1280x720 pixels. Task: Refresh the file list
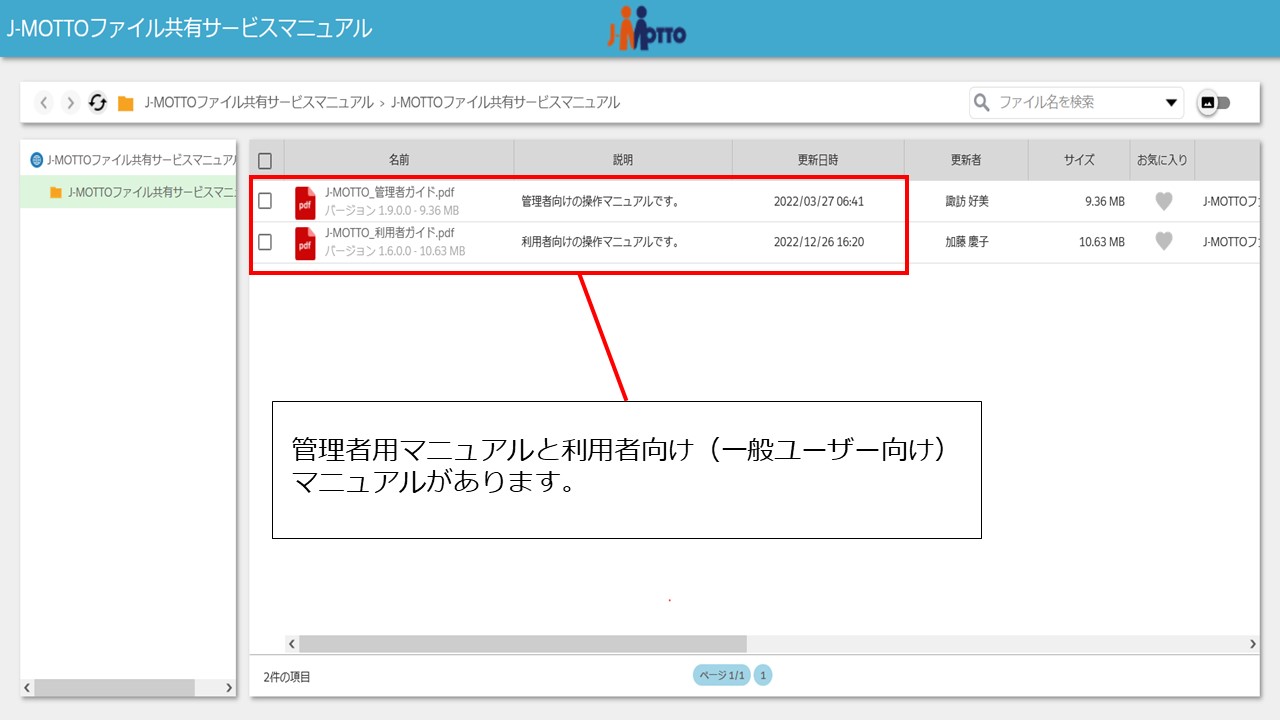[x=97, y=102]
